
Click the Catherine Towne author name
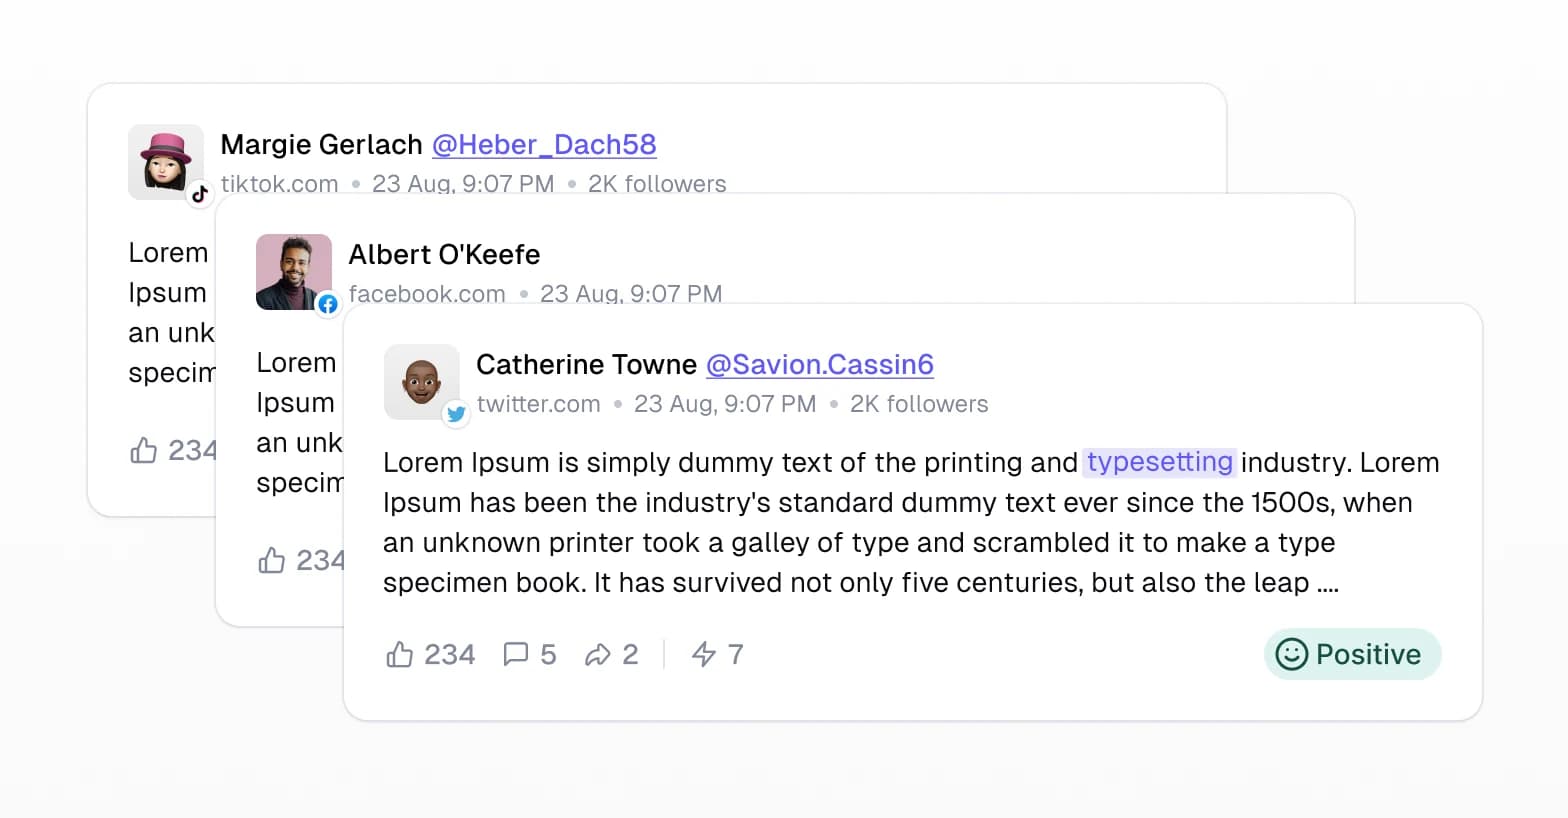[x=586, y=365]
